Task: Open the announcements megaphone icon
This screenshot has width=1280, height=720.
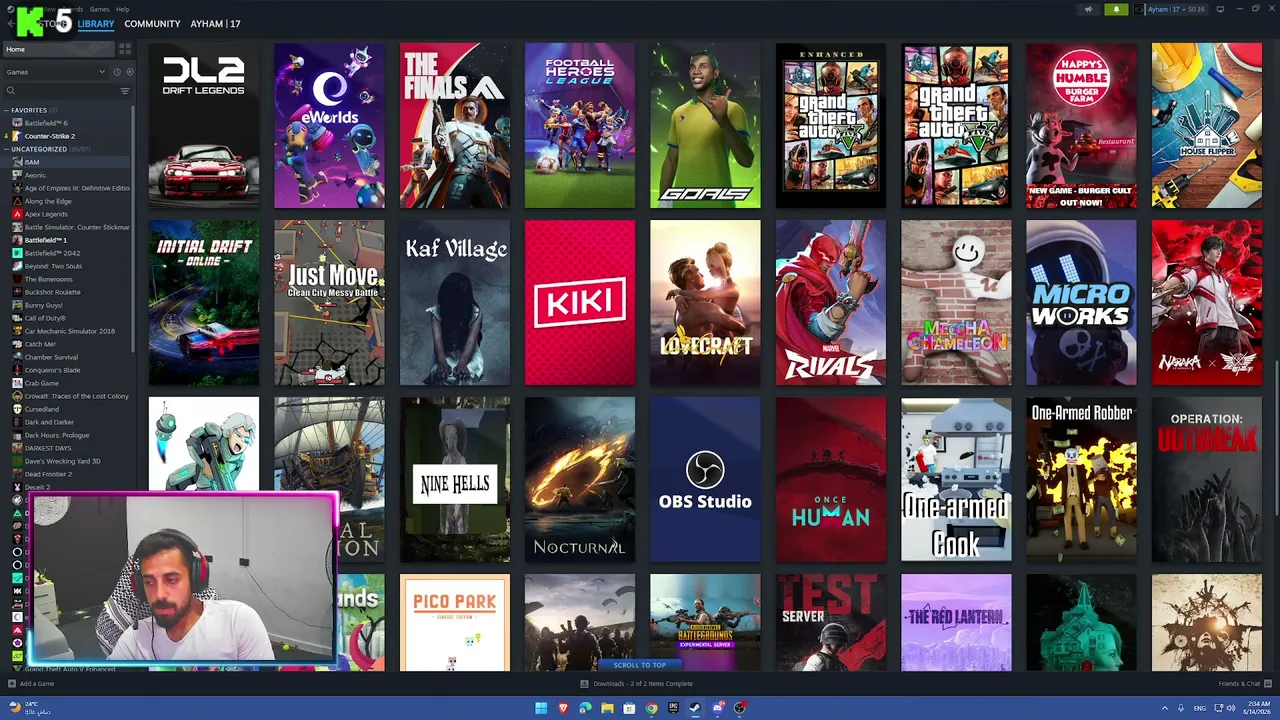Action: (x=1089, y=9)
